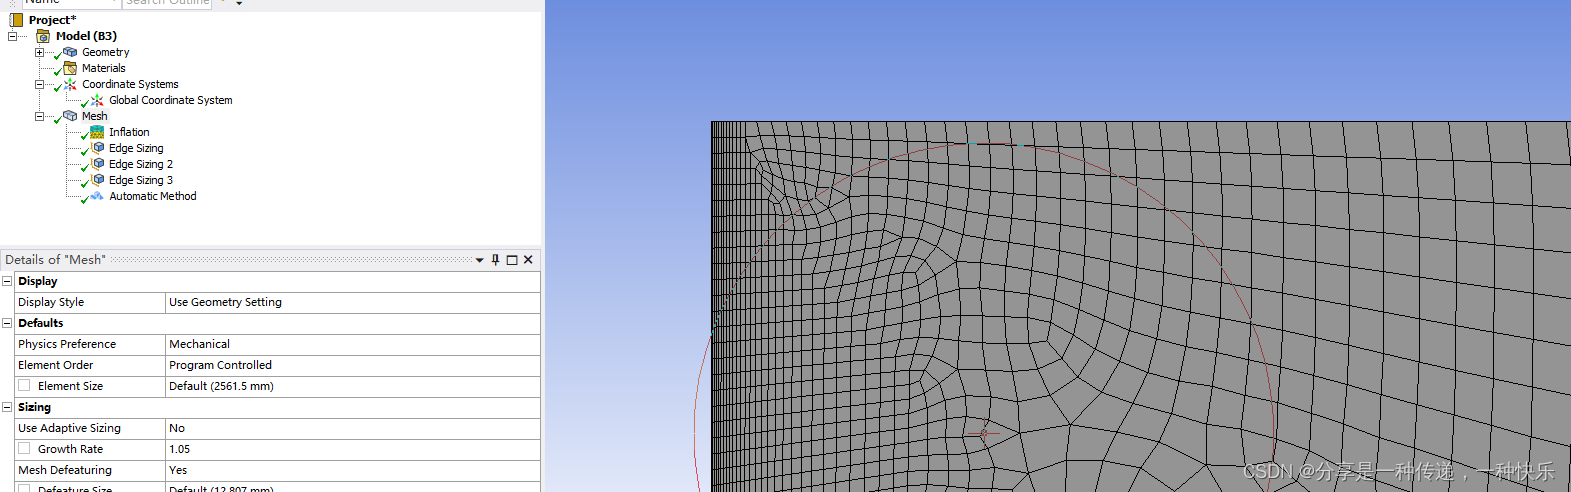This screenshot has height=492, width=1571.
Task: Select the Materials label in the tree
Action: pyautogui.click(x=103, y=68)
